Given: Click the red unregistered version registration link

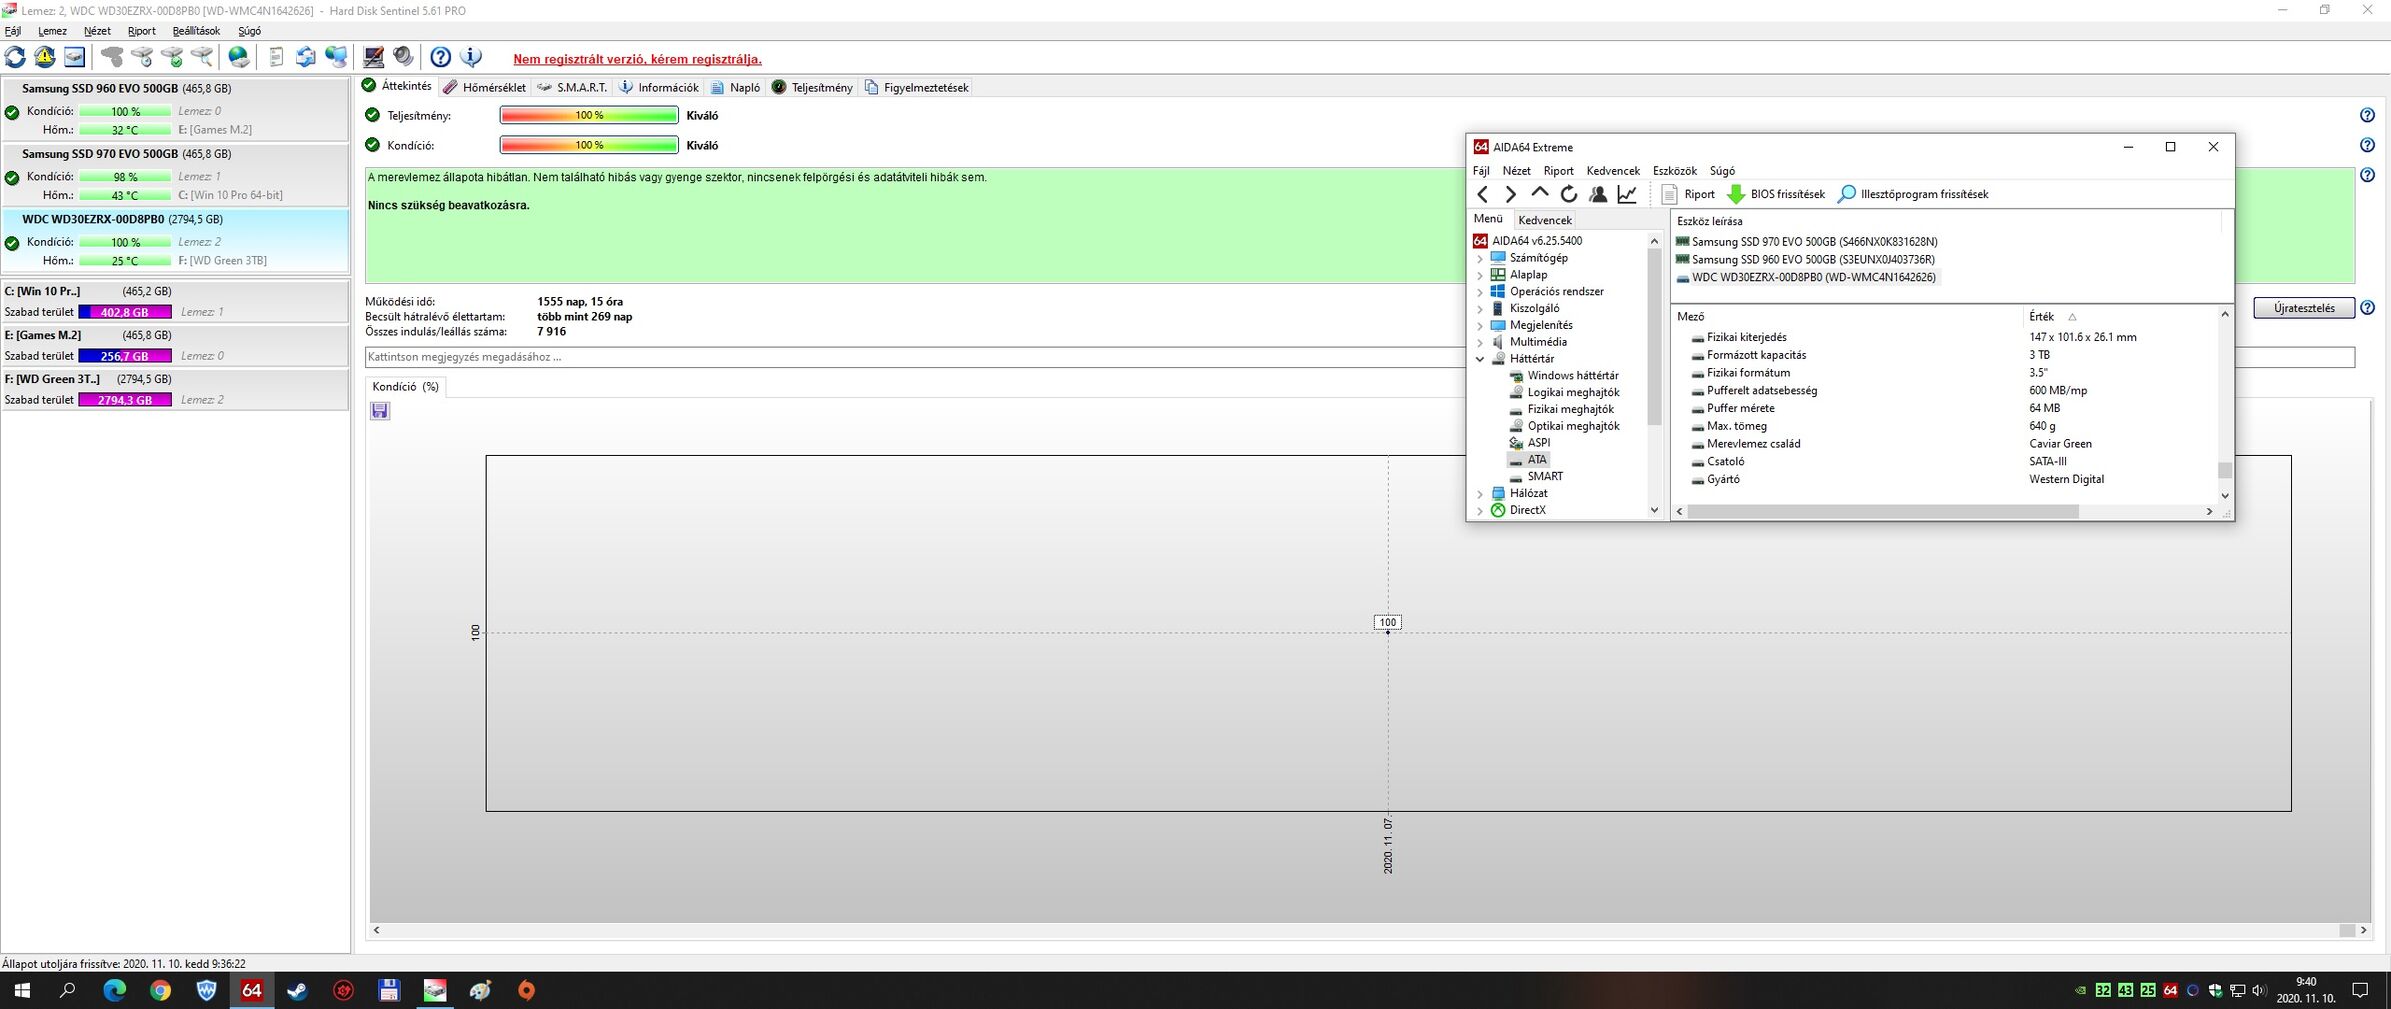Looking at the screenshot, I should pyautogui.click(x=637, y=59).
